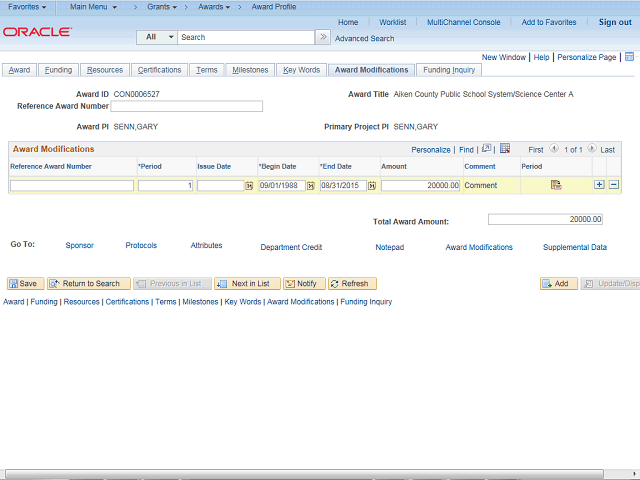Click the Begin Date input field
This screenshot has width=640, height=480.
[x=282, y=186]
